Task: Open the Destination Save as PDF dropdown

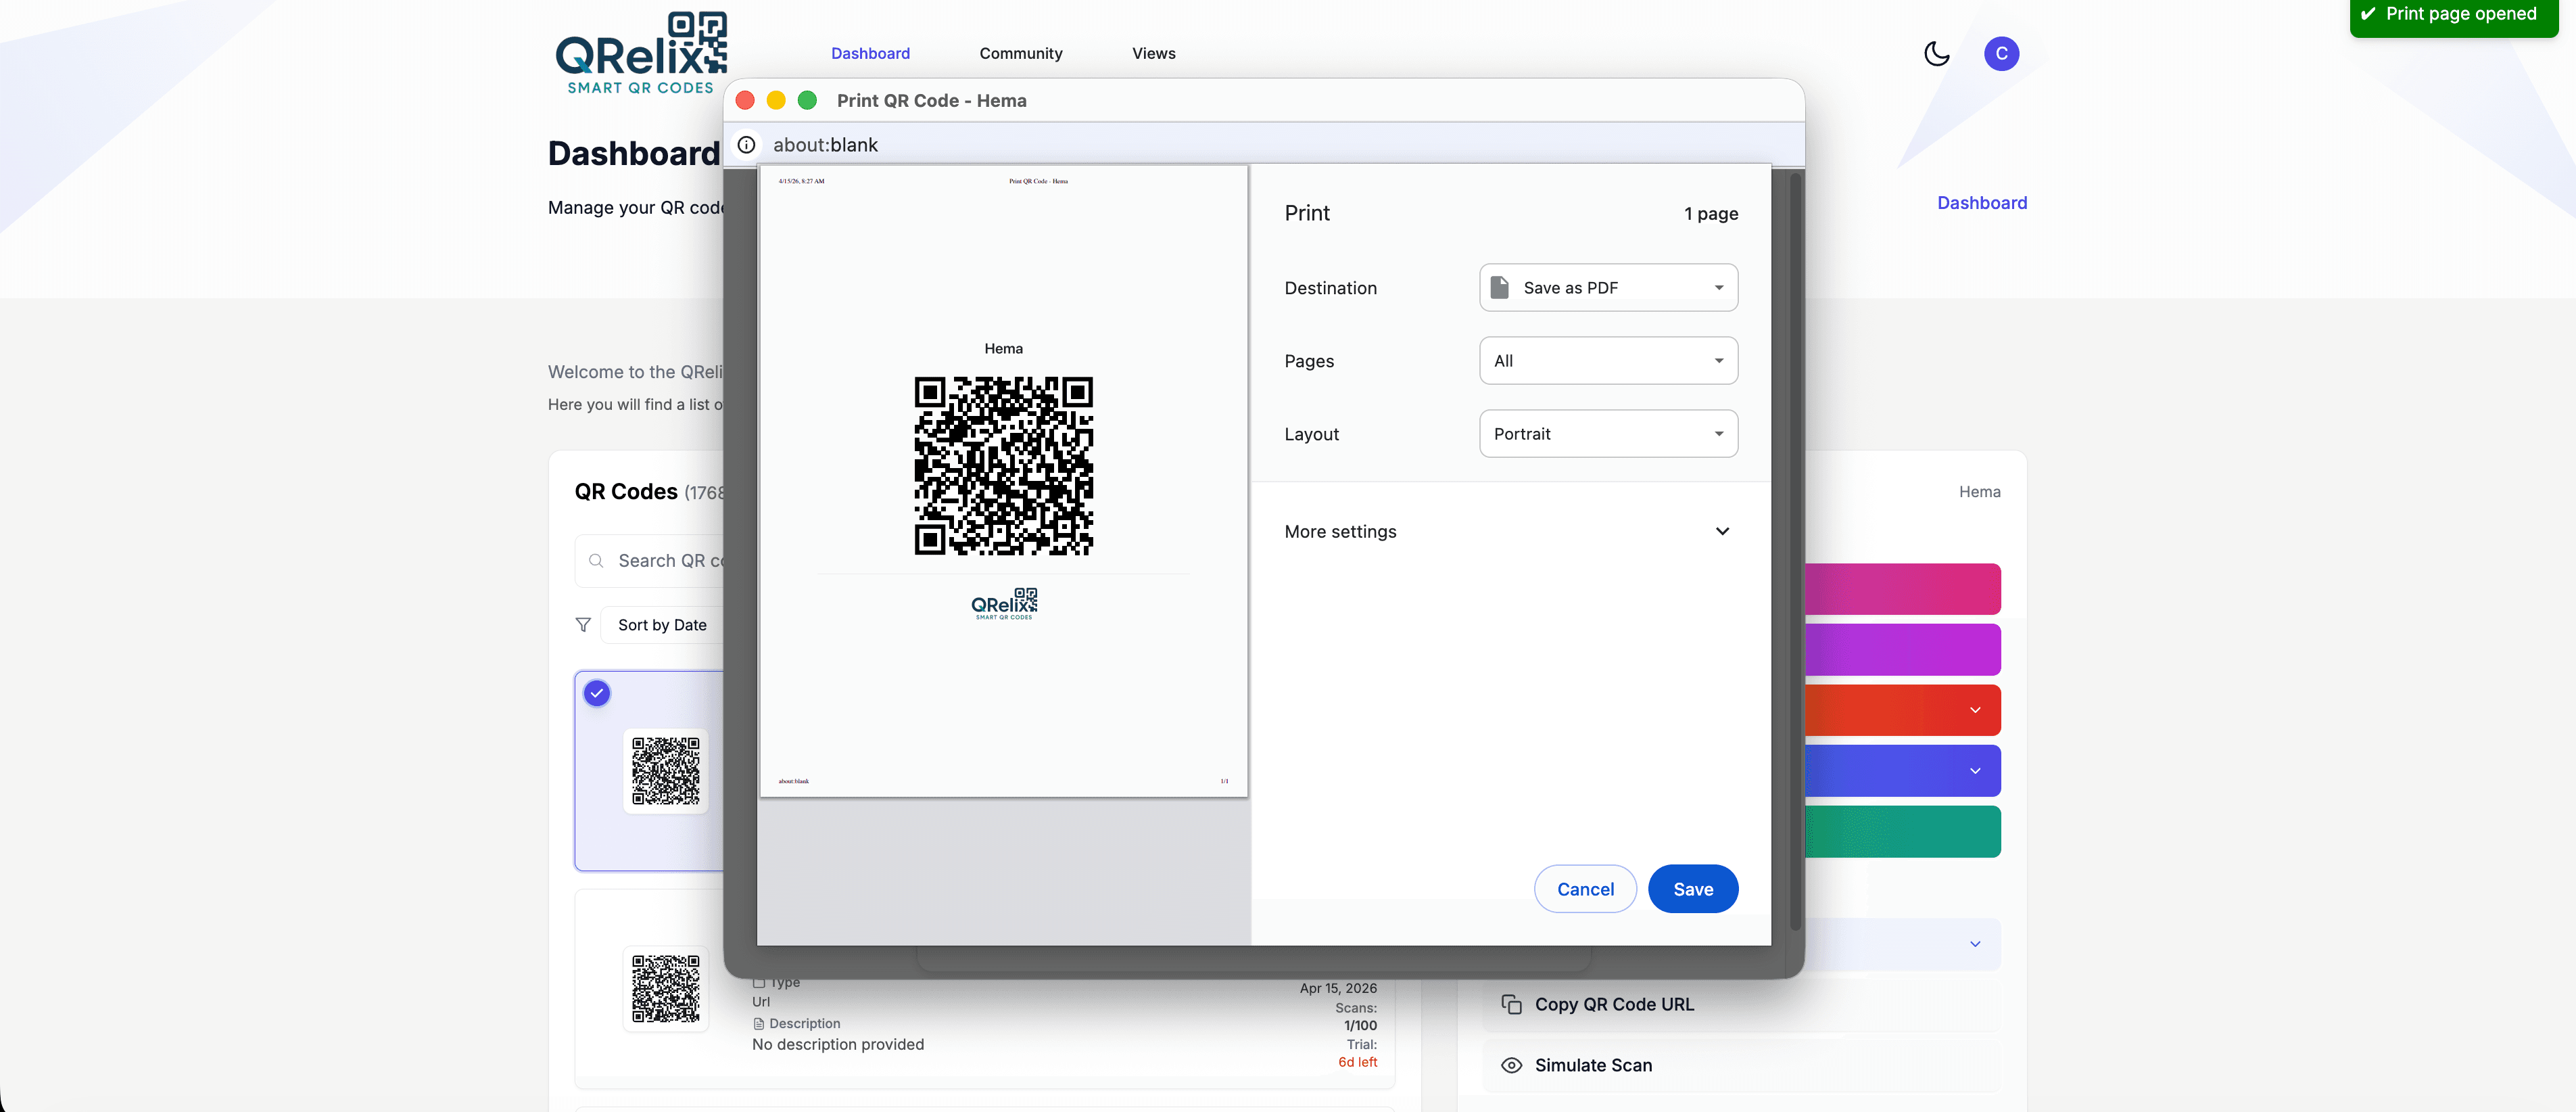Action: pos(1607,287)
